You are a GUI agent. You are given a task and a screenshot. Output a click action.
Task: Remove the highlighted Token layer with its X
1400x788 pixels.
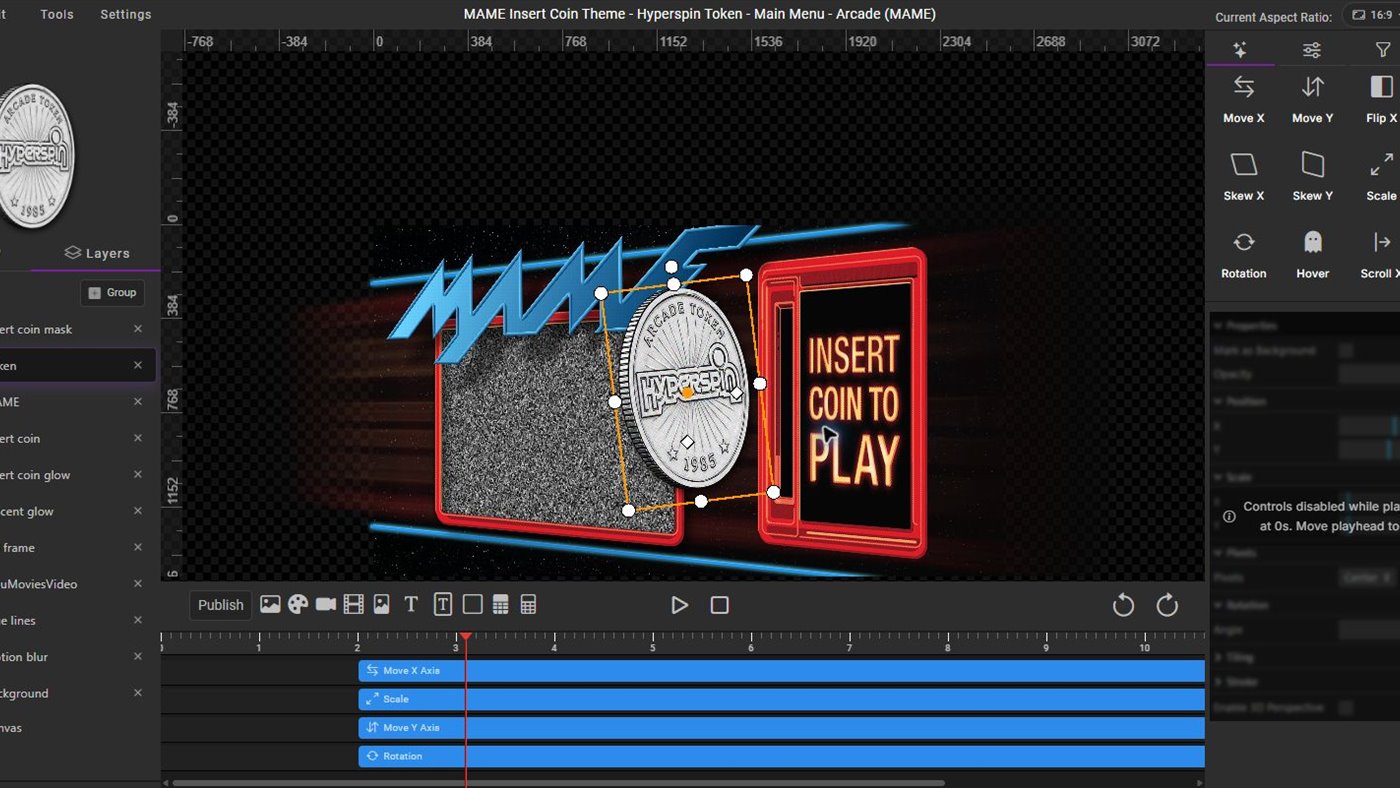138,365
